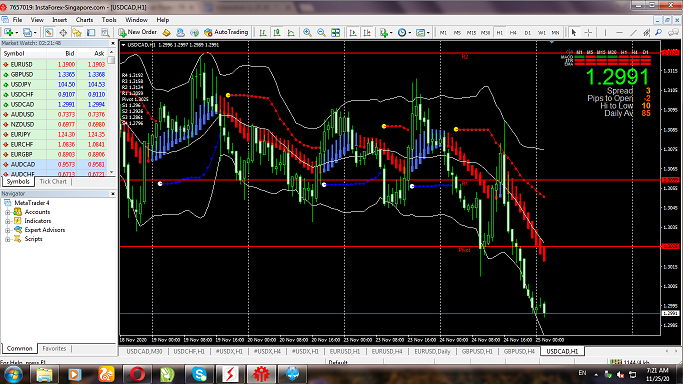Toggle the Market Watch panel icon
The width and height of the screenshot is (683, 384).
coord(49,32)
